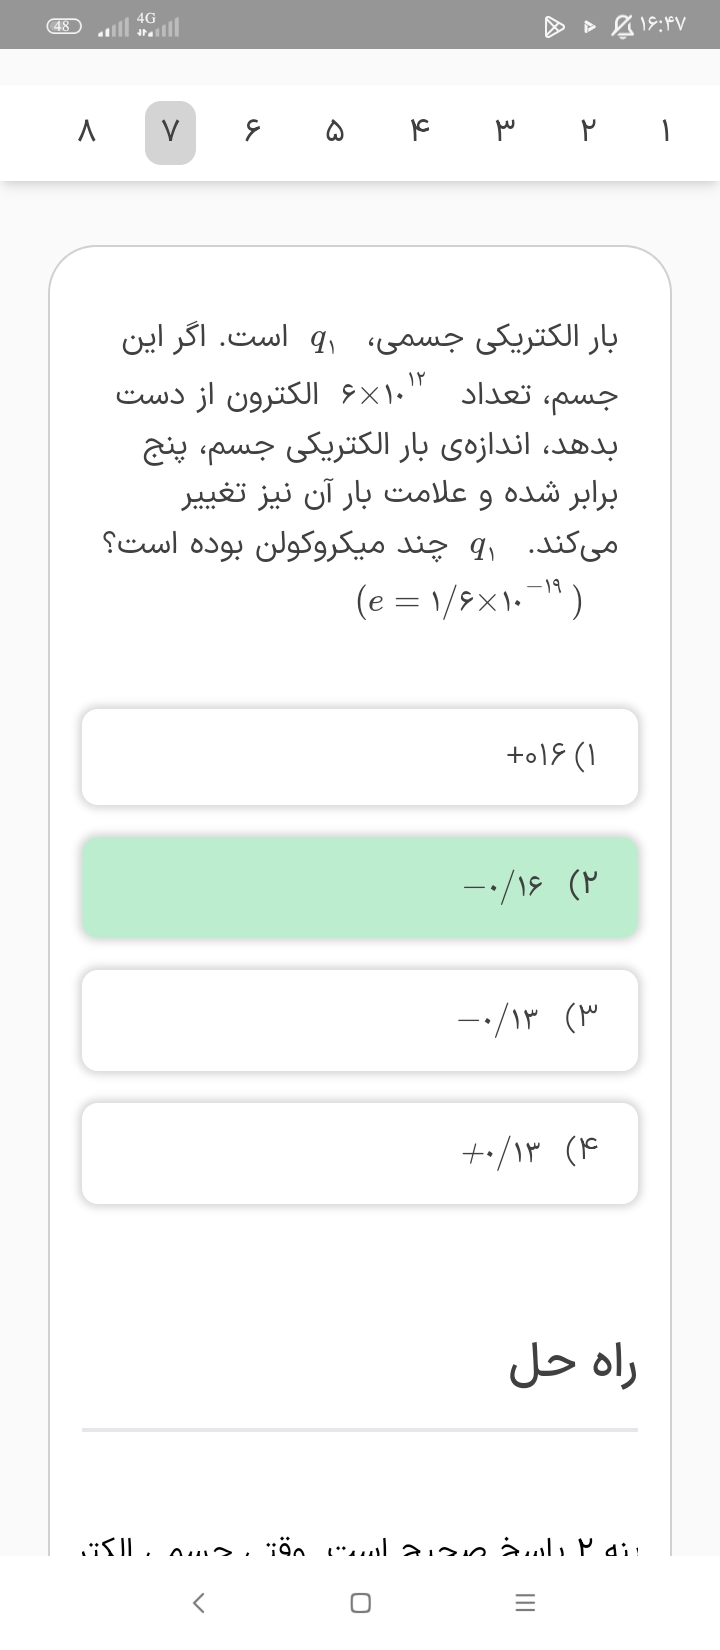The image size is (720, 1650).
Task: Switch to question 6 tab
Action: [x=252, y=132]
